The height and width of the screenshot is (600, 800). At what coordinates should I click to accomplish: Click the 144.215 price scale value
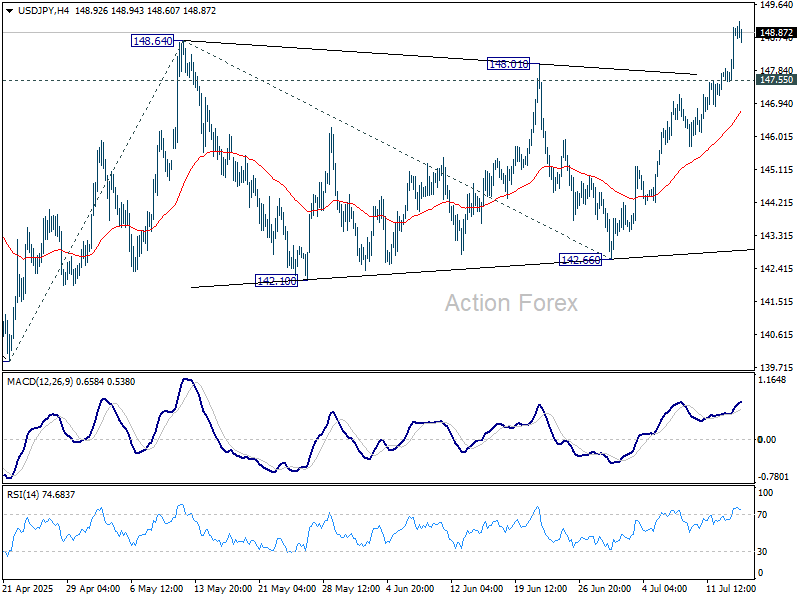pyautogui.click(x=776, y=203)
